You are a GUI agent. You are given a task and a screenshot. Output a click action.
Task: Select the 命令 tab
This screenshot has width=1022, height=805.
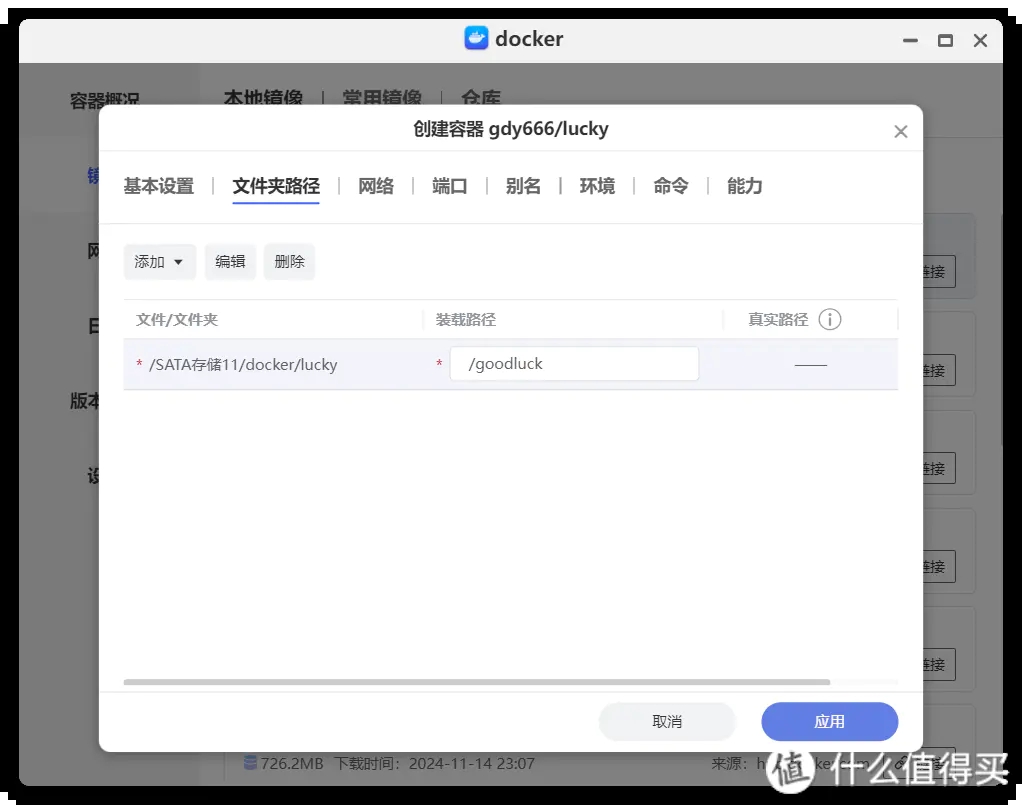click(671, 186)
